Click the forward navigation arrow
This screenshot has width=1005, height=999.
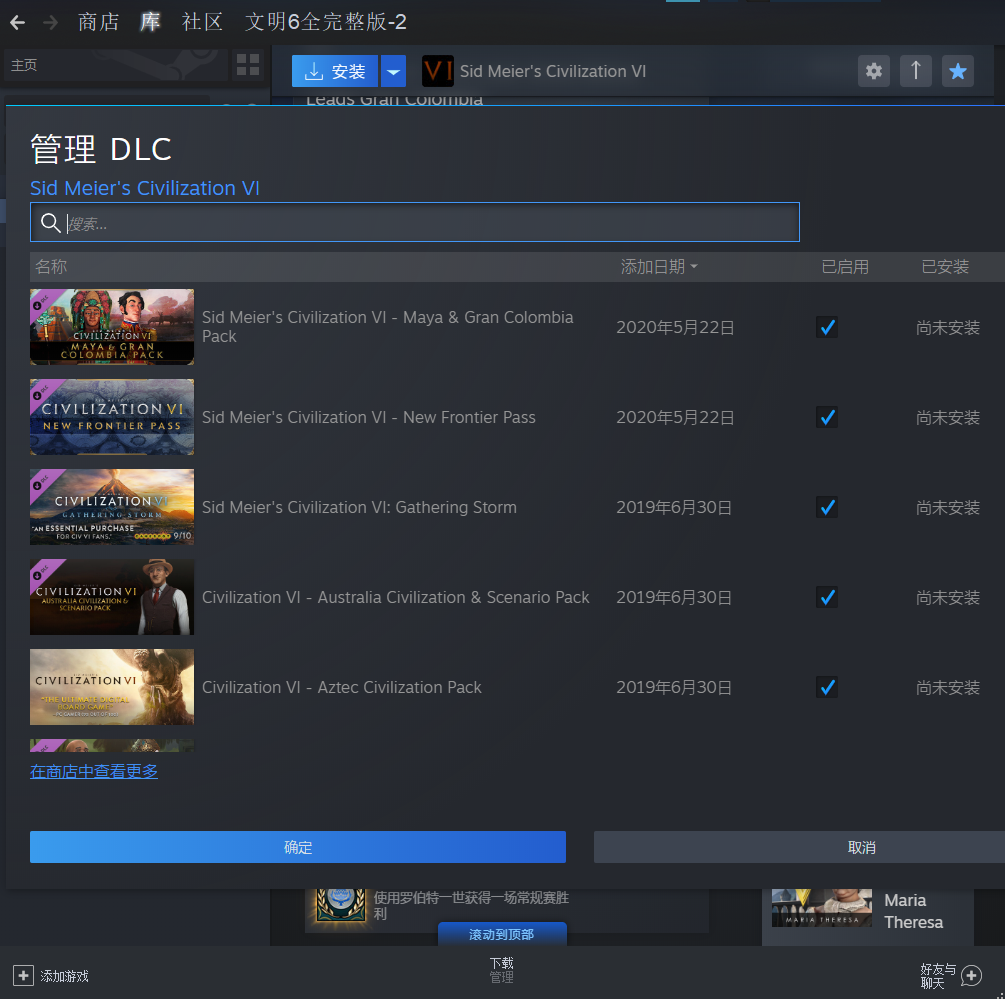pyautogui.click(x=51, y=22)
